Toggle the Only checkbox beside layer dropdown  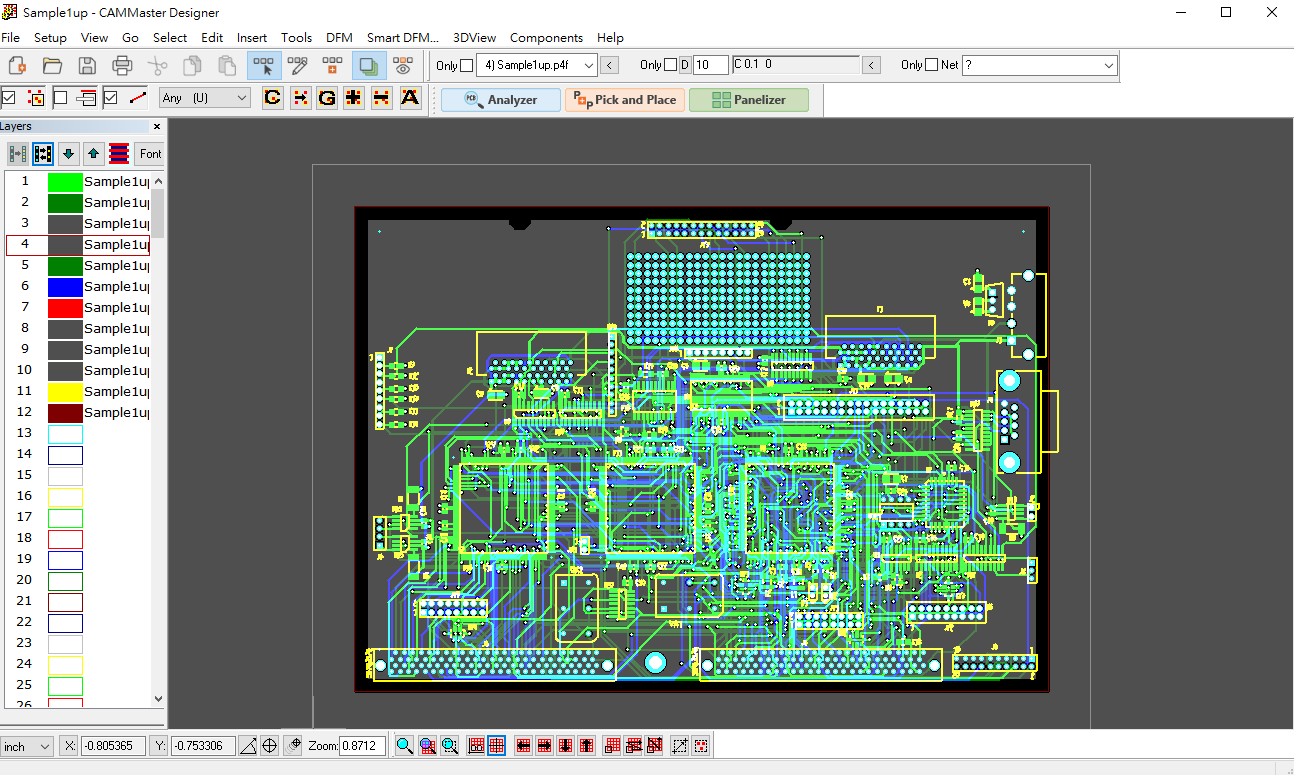(x=467, y=66)
